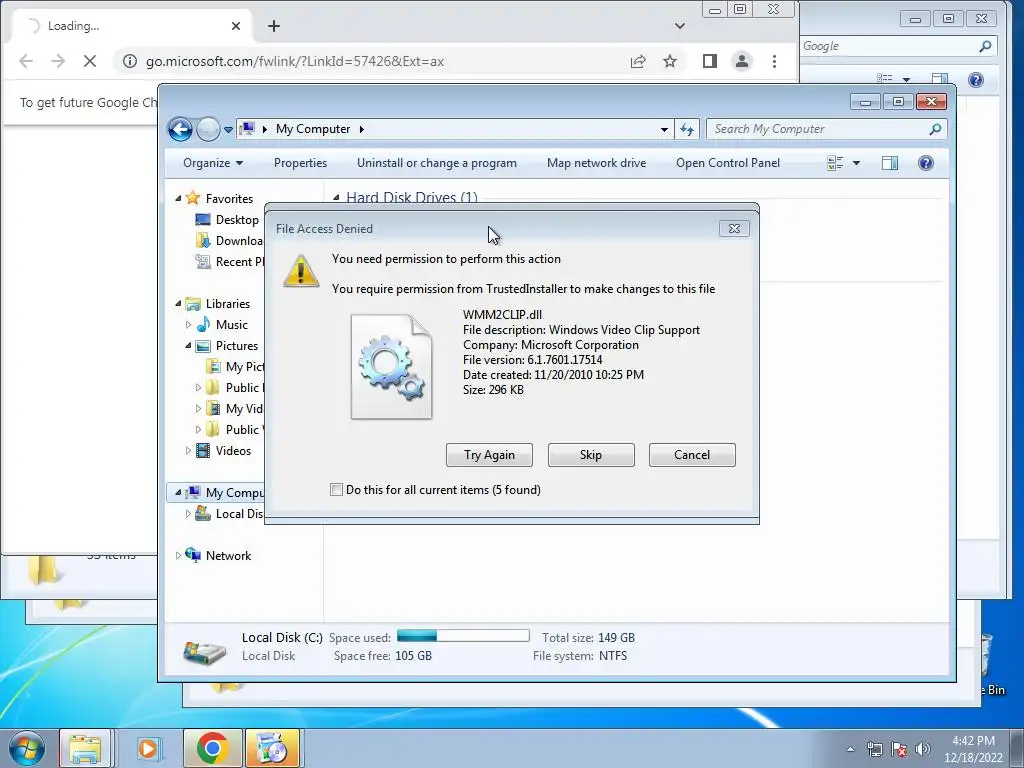Cancel the file operation
This screenshot has width=1024, height=768.
coord(692,455)
